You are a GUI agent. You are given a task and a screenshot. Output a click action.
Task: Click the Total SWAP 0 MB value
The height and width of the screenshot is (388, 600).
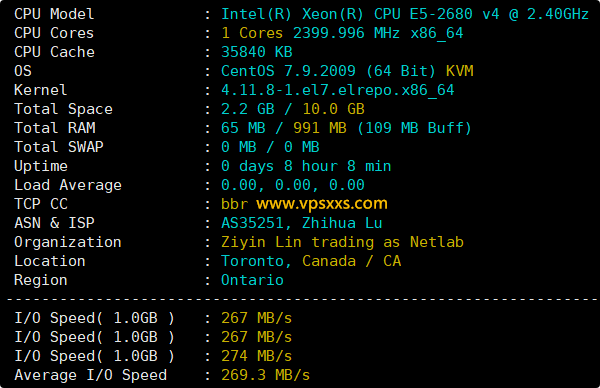tap(270, 147)
